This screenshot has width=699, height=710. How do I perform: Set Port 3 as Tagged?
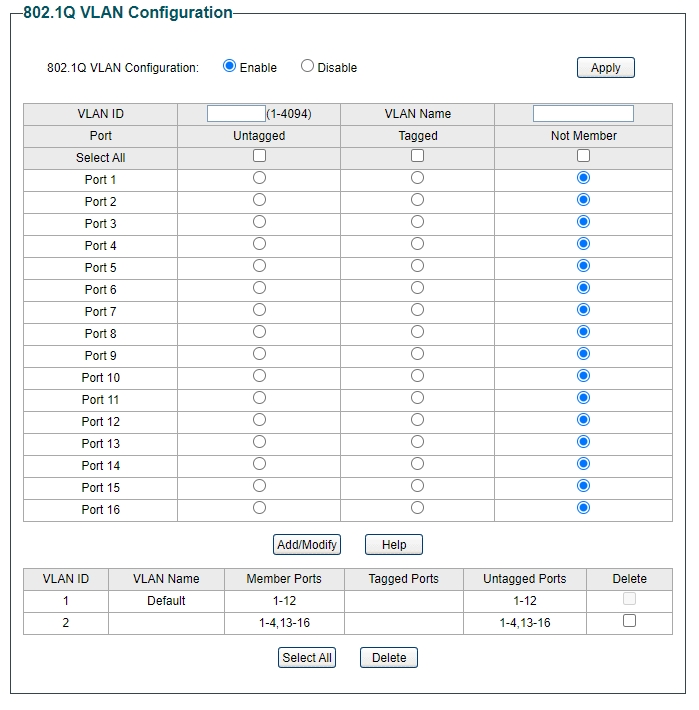[x=417, y=222]
